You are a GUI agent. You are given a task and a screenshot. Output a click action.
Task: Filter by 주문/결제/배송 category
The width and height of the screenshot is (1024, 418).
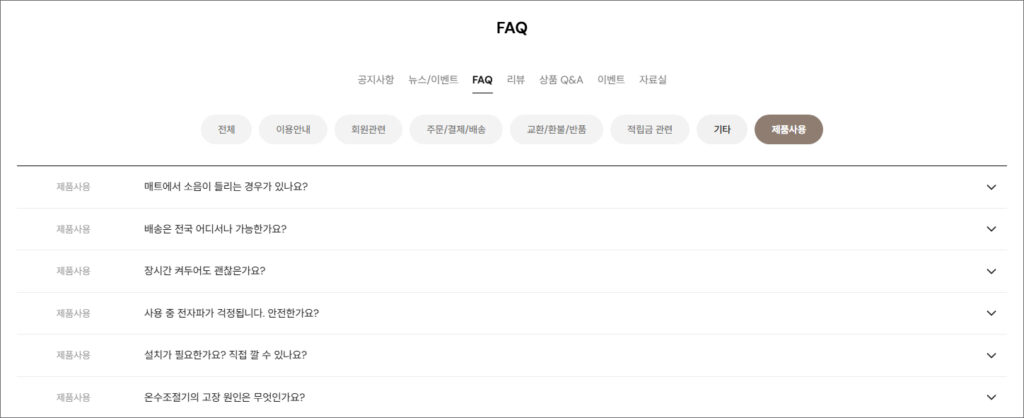pos(456,130)
